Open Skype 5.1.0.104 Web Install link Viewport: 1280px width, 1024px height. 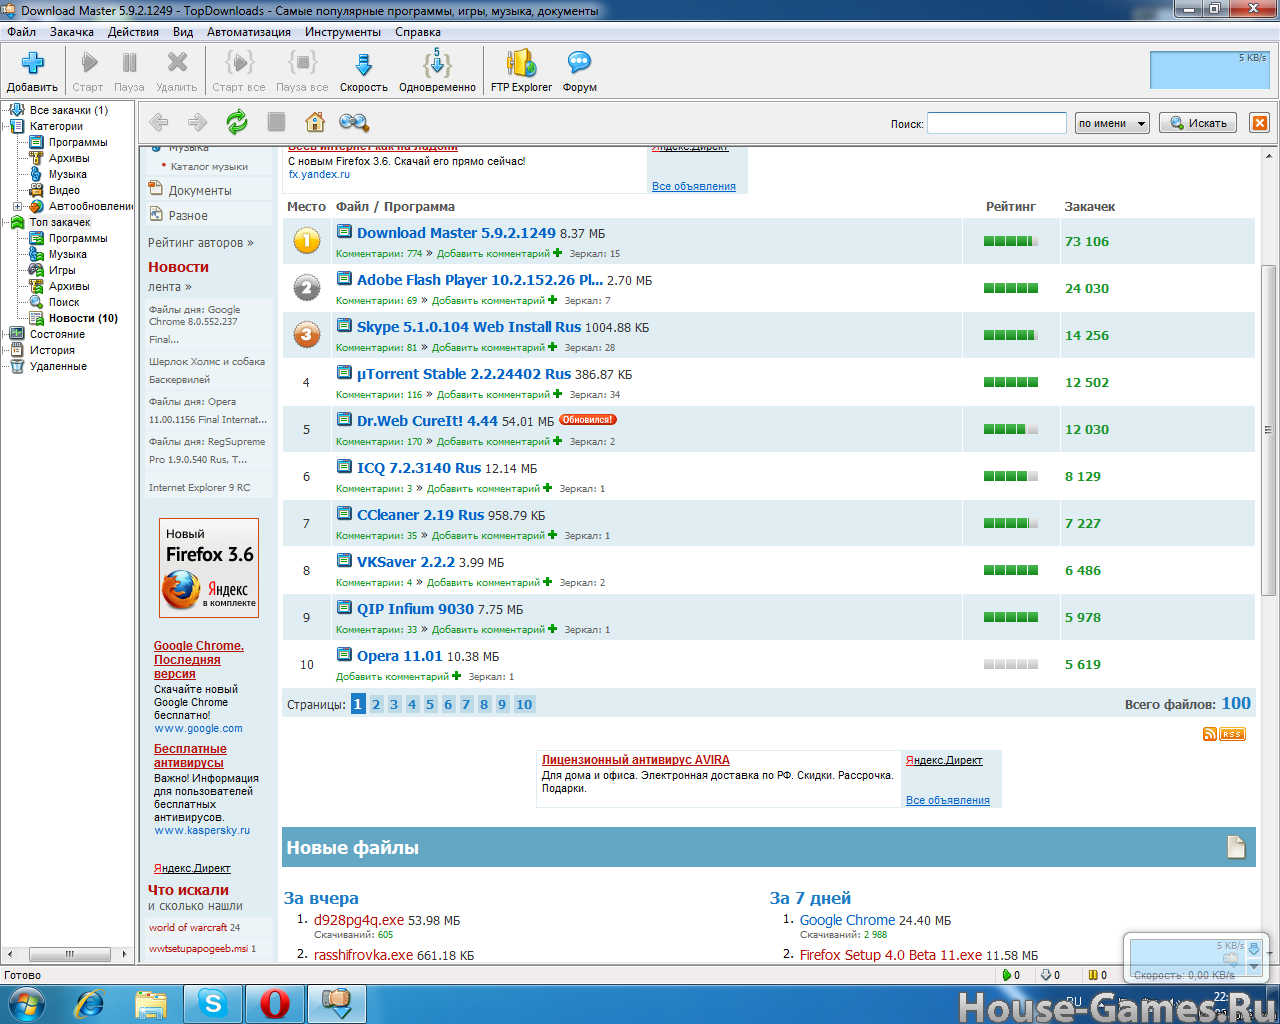469,327
